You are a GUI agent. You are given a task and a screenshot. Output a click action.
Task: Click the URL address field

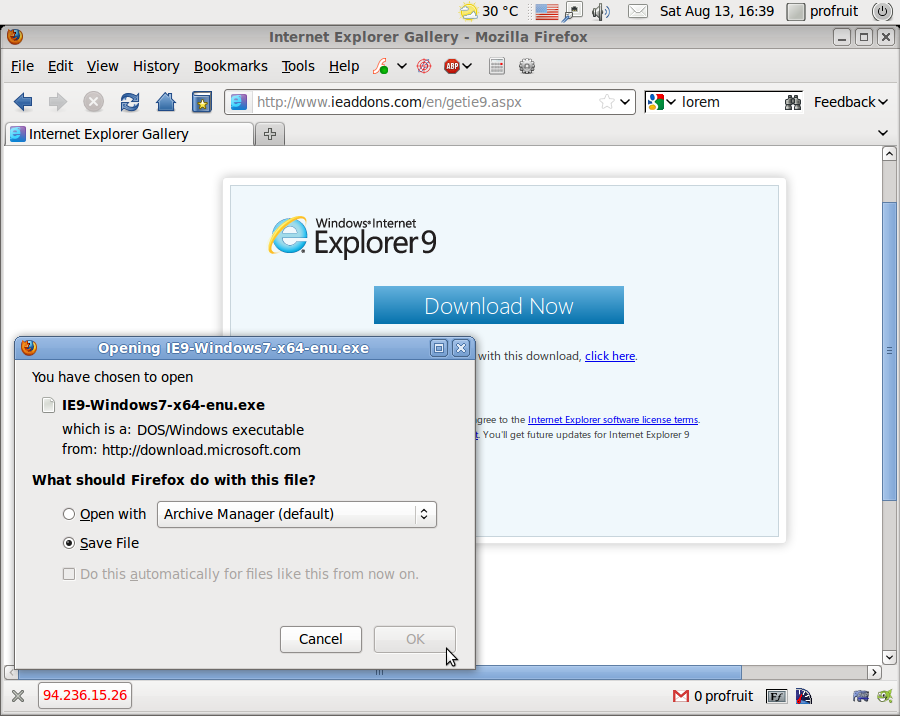425,102
